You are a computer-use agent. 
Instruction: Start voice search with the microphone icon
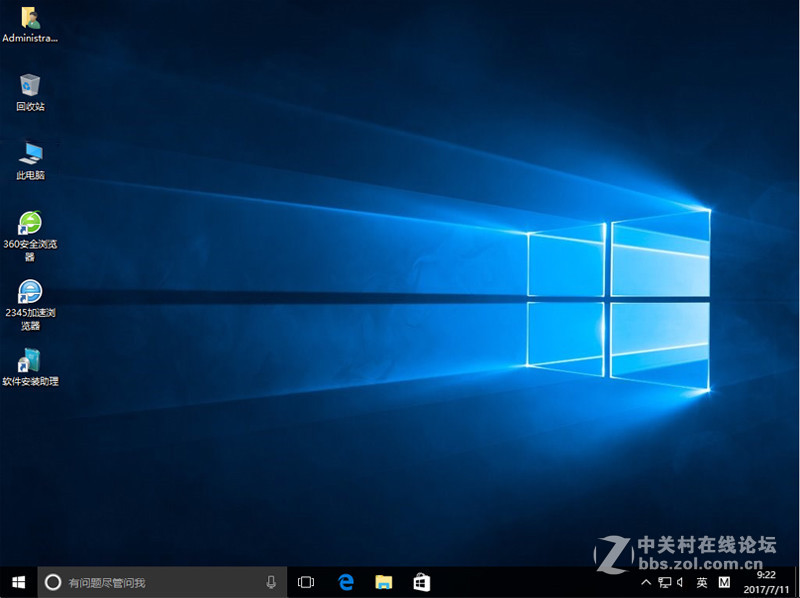(271, 581)
